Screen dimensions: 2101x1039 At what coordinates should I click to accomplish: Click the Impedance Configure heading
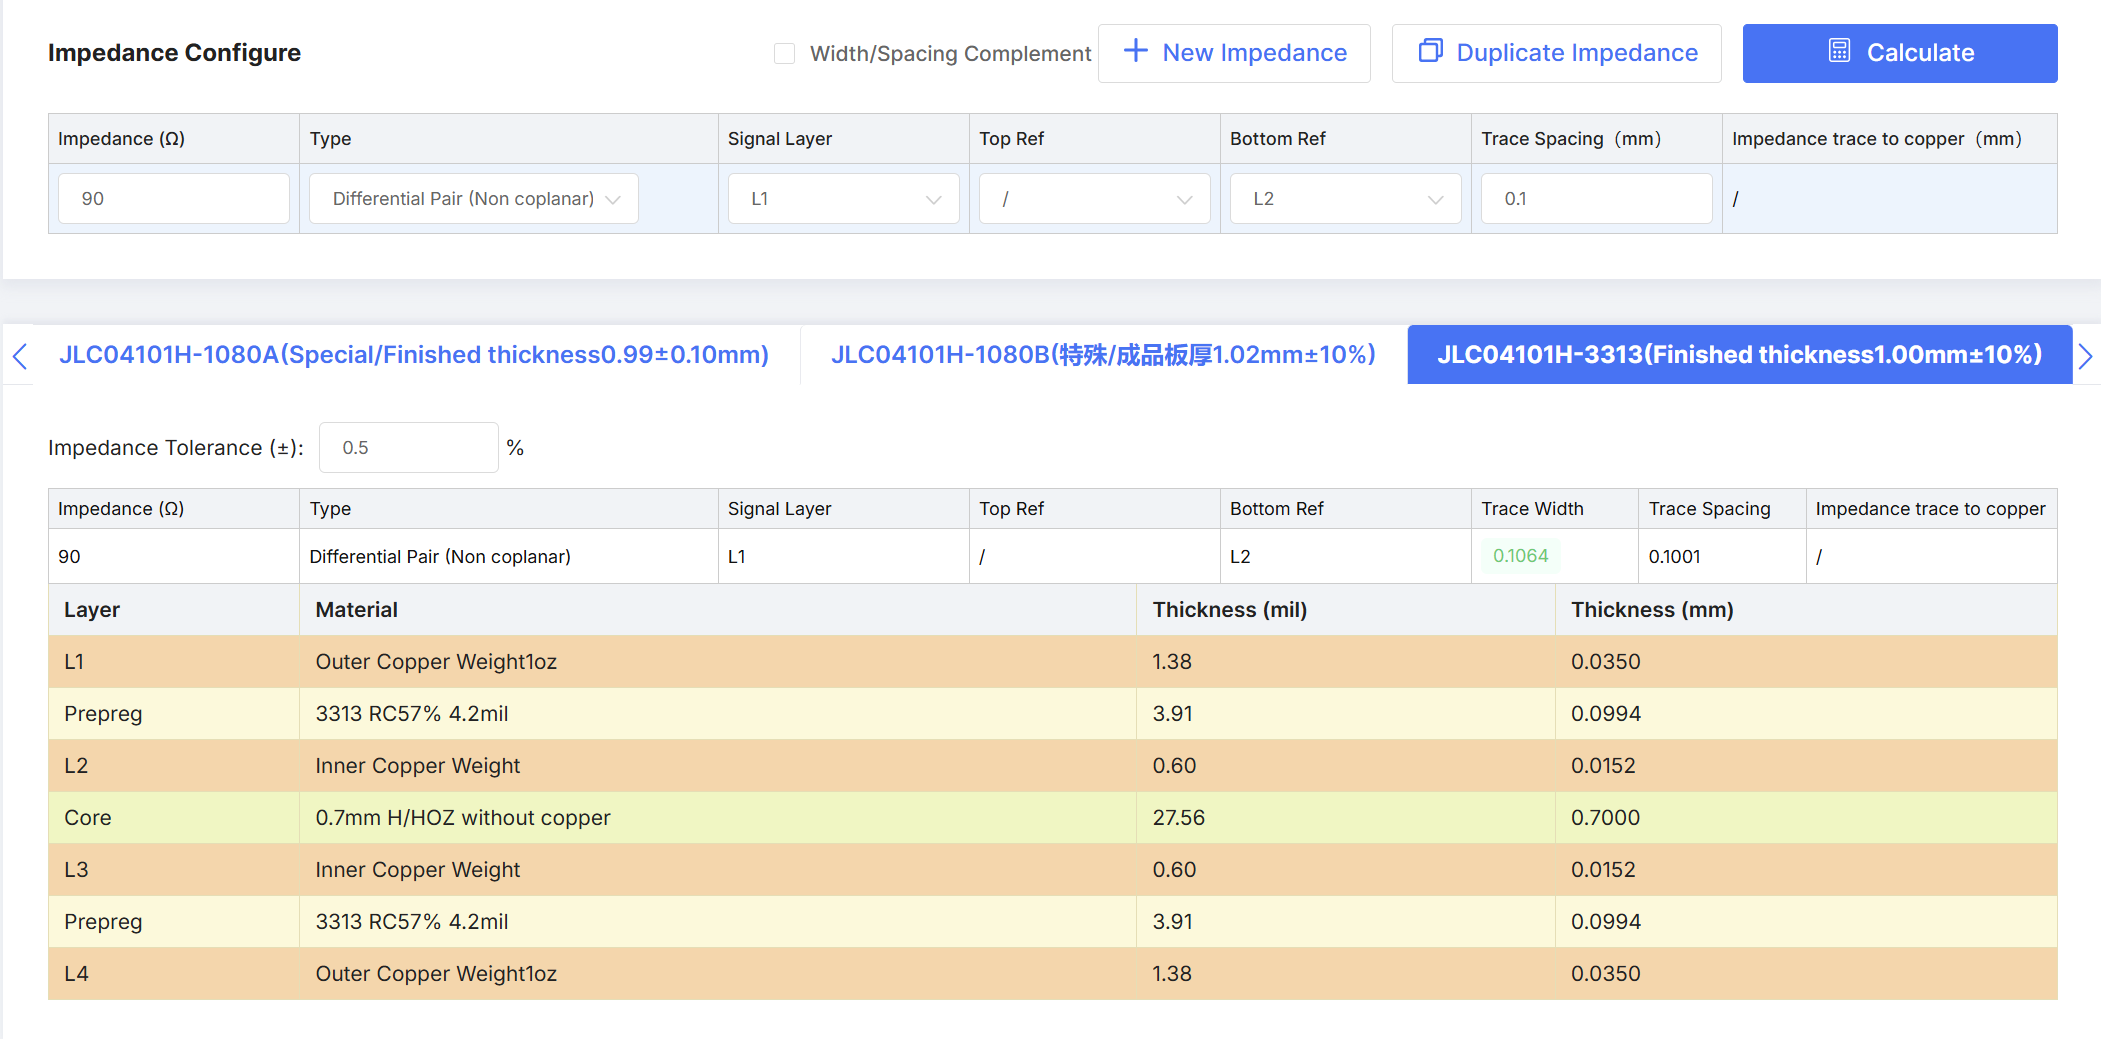pyautogui.click(x=174, y=53)
